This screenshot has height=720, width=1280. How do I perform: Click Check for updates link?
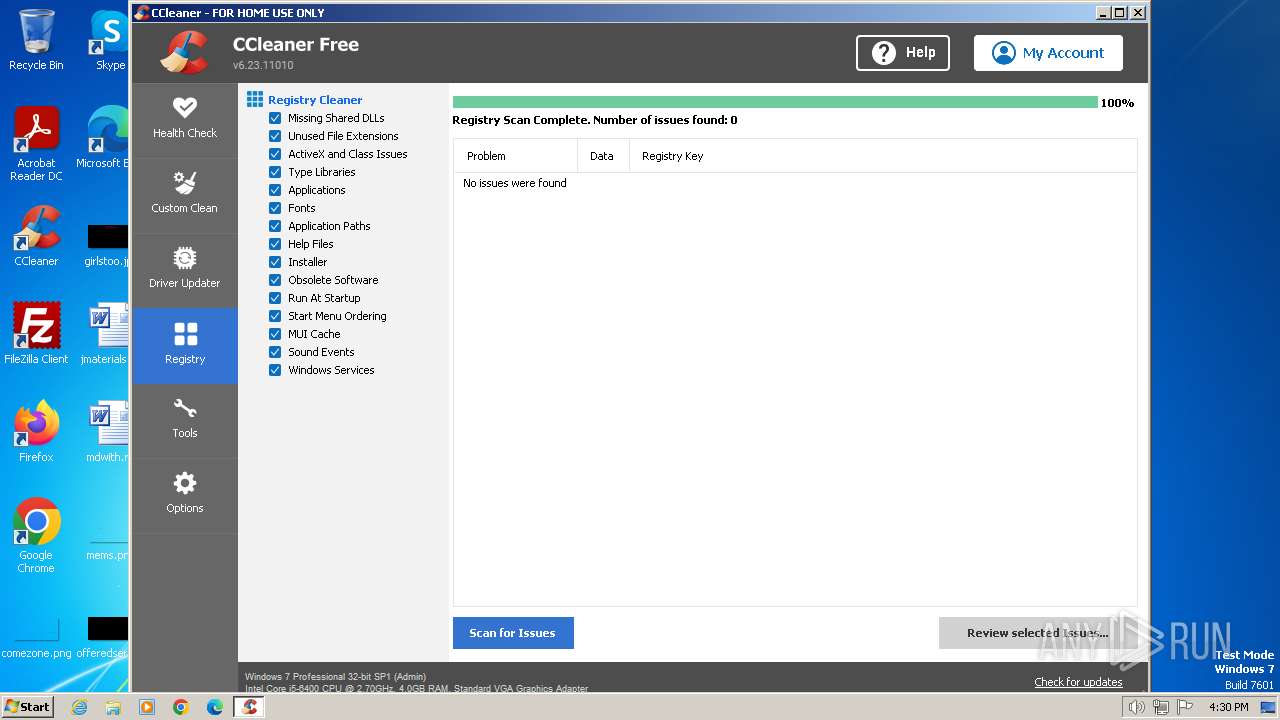coord(1078,682)
